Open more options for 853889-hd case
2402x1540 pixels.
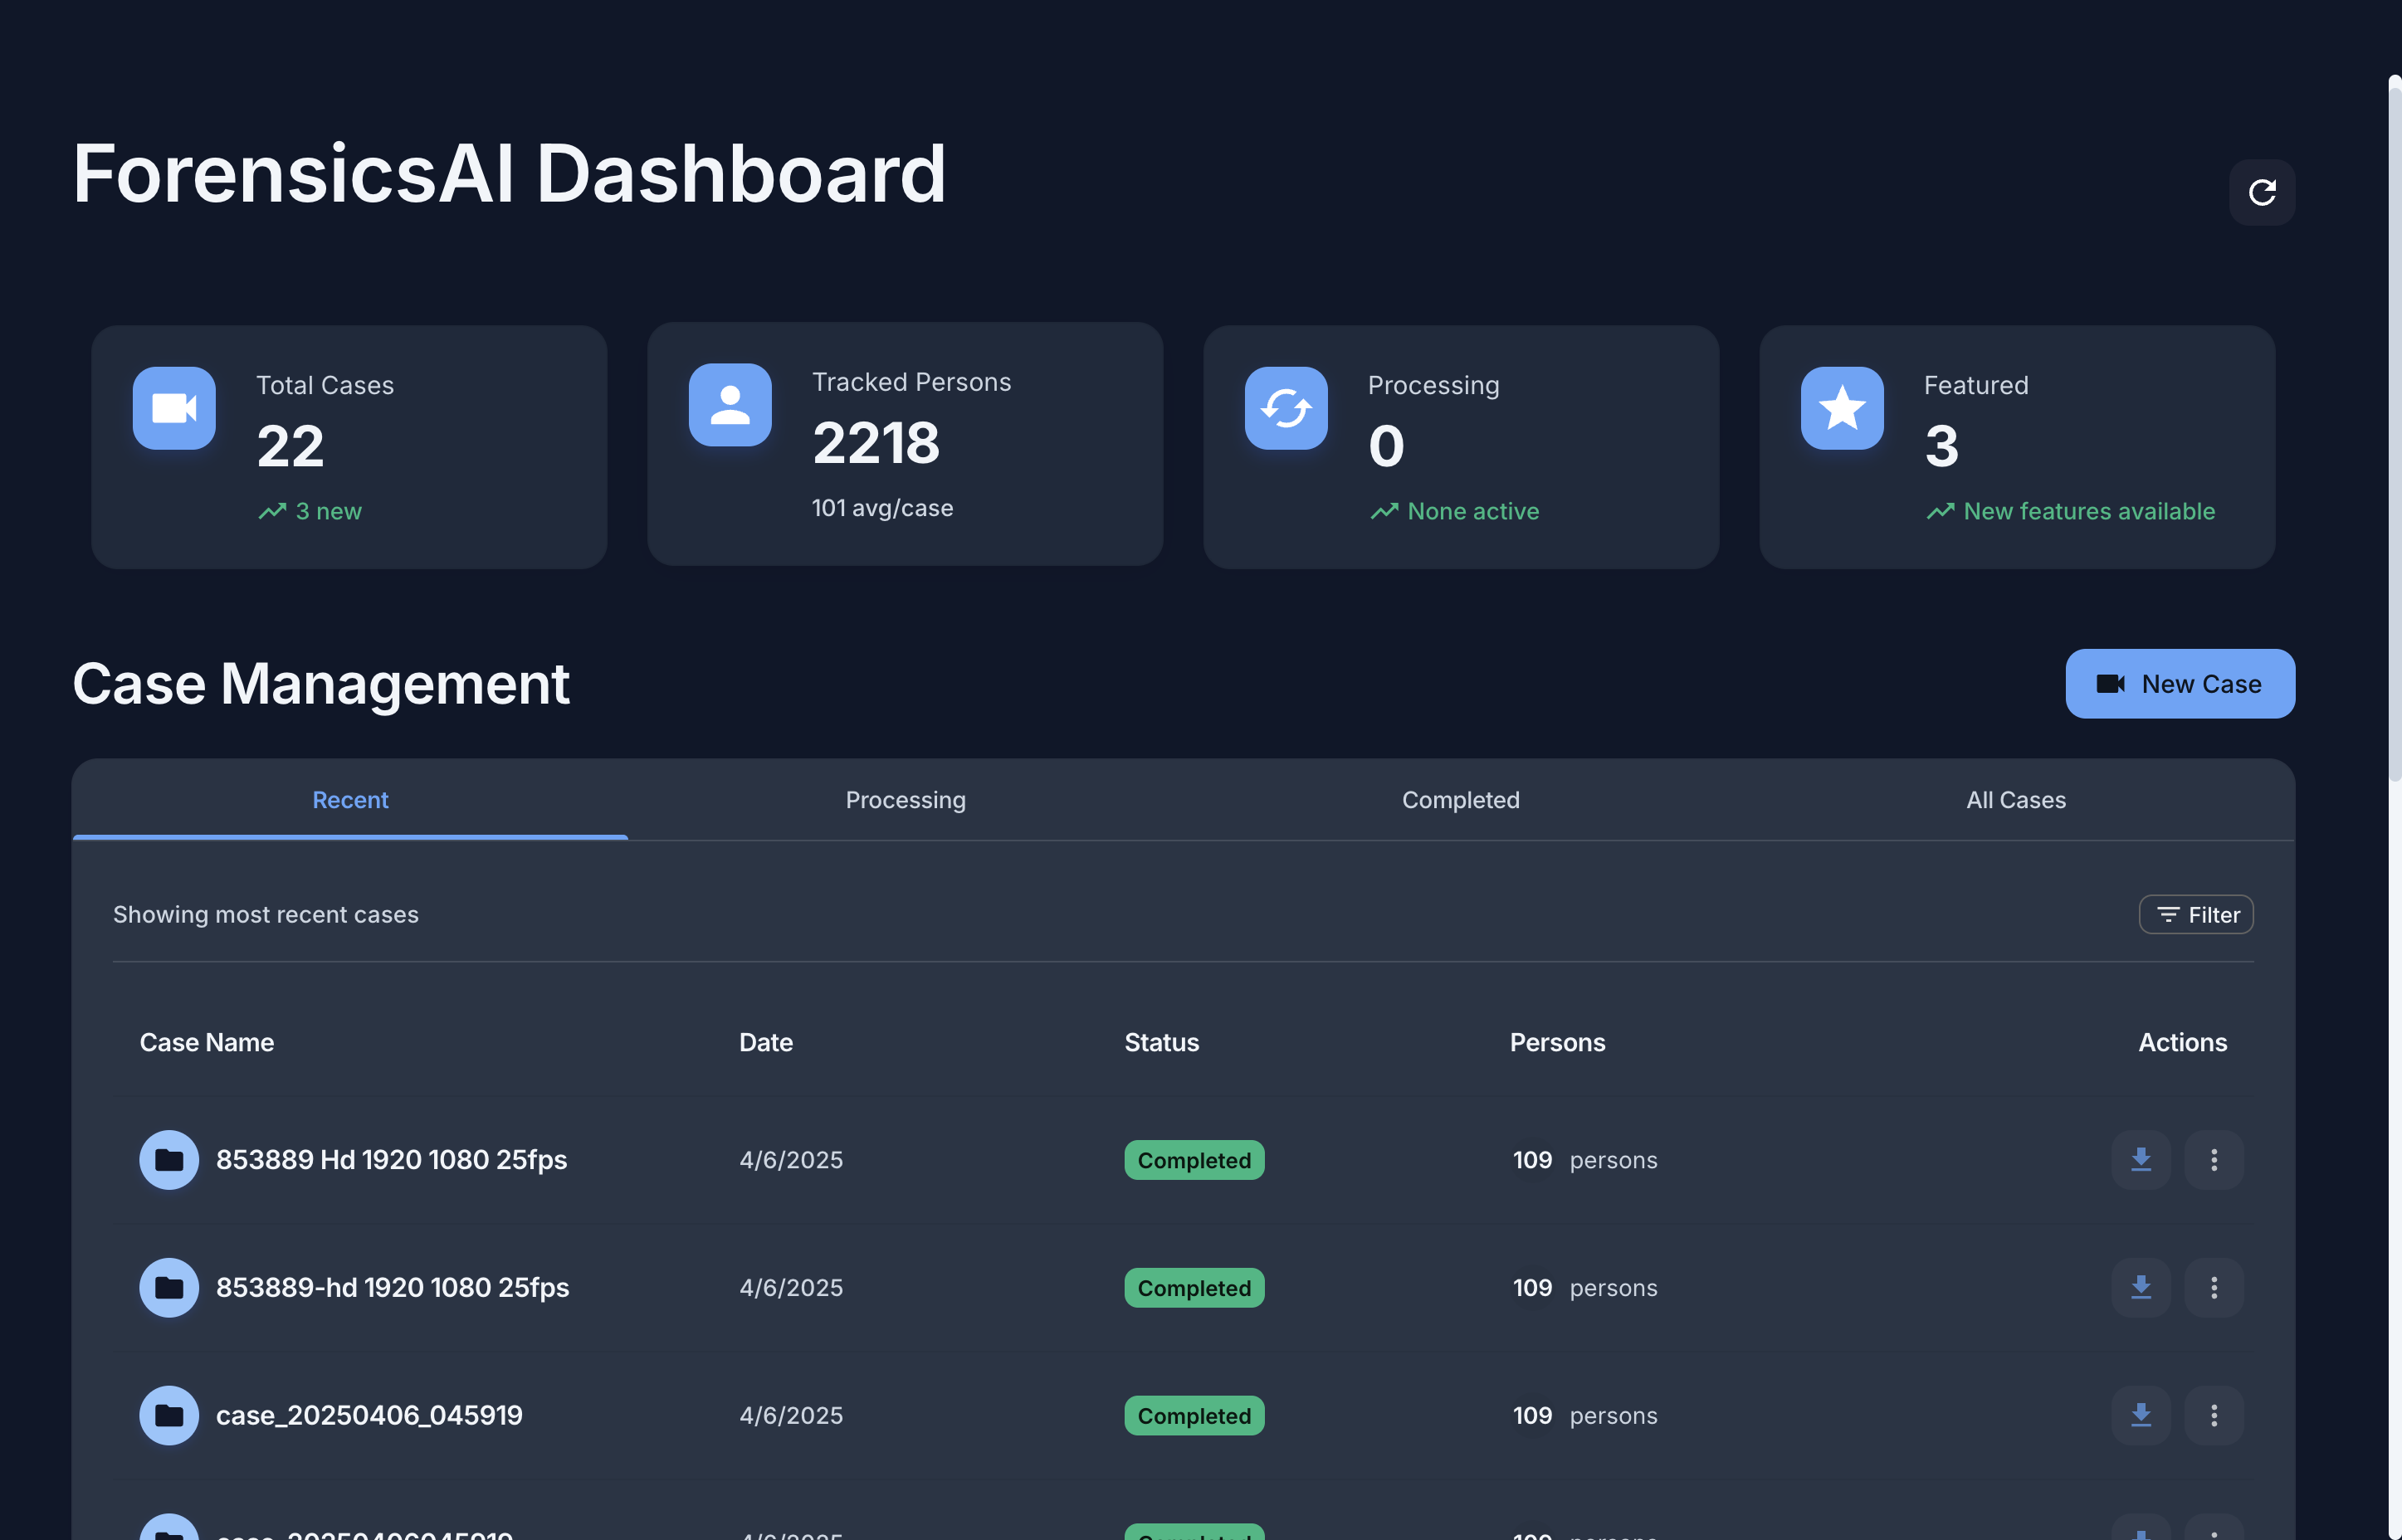(2213, 1287)
